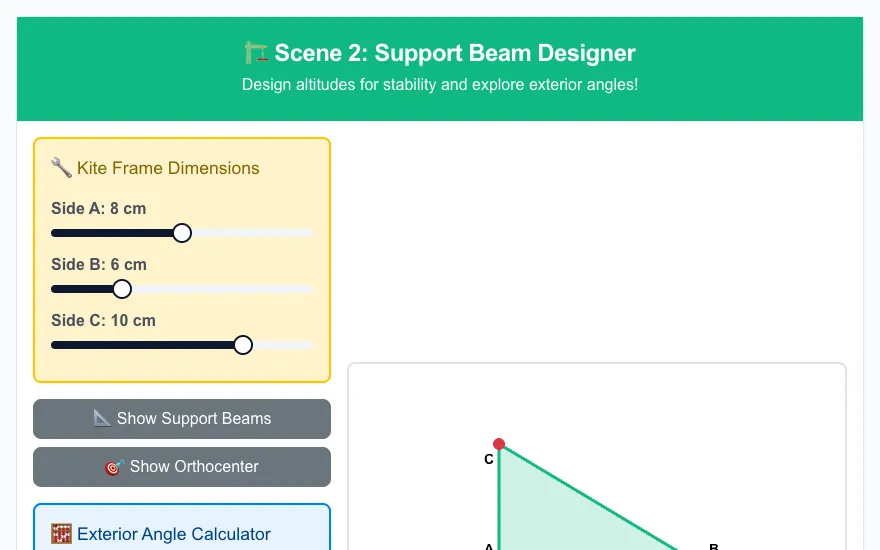
Task: Click the target dart icon on Show Orthocenter
Action: pos(114,466)
